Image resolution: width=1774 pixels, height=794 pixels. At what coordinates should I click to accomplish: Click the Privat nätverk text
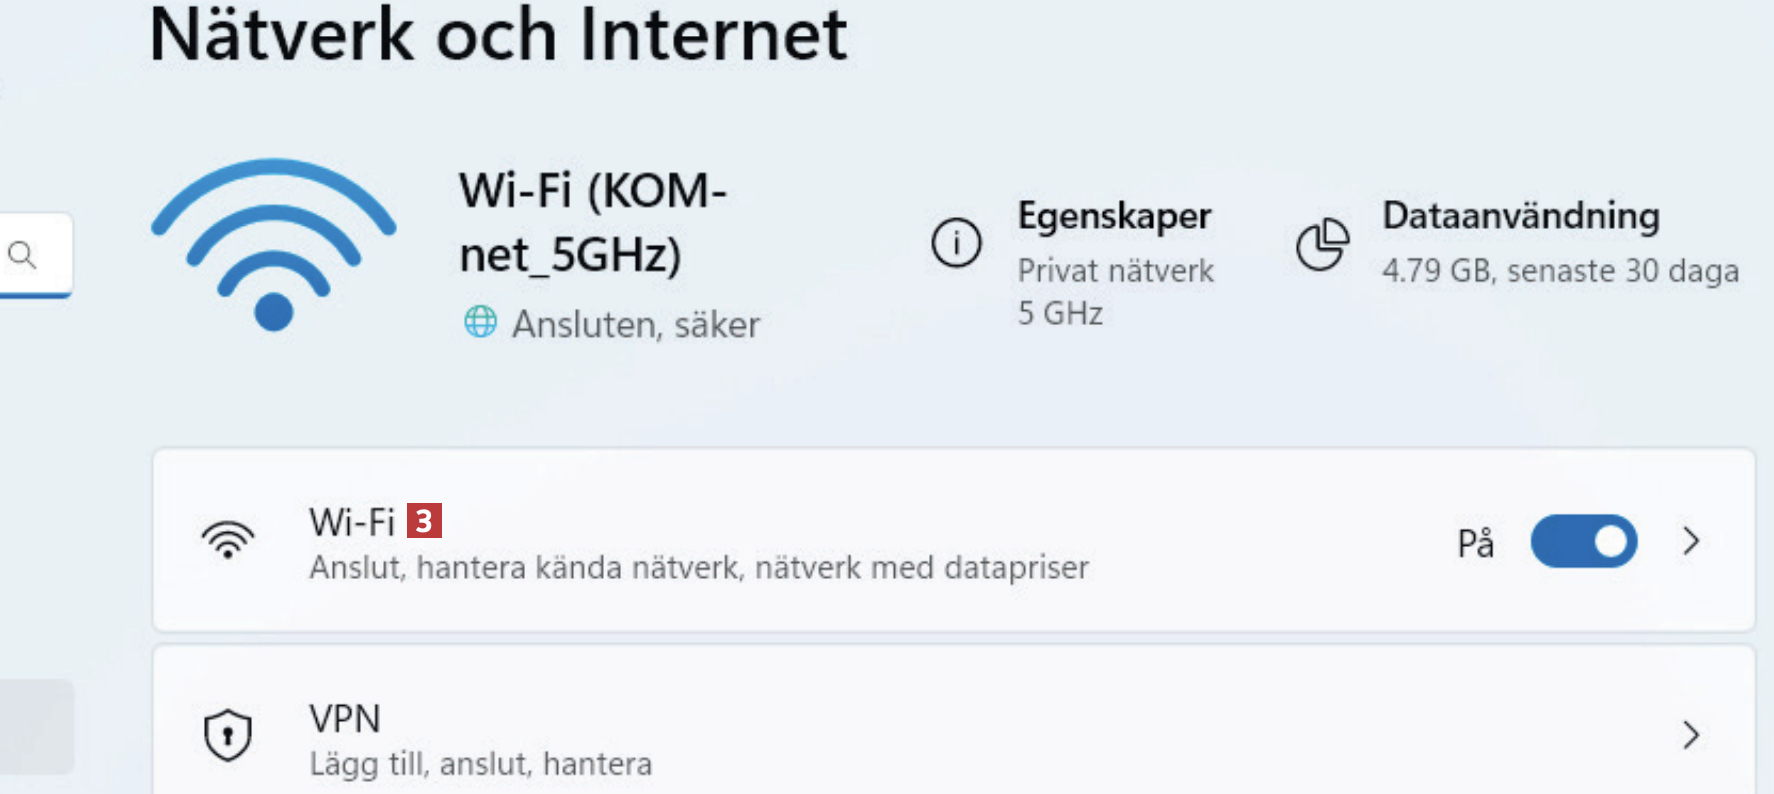click(1115, 271)
